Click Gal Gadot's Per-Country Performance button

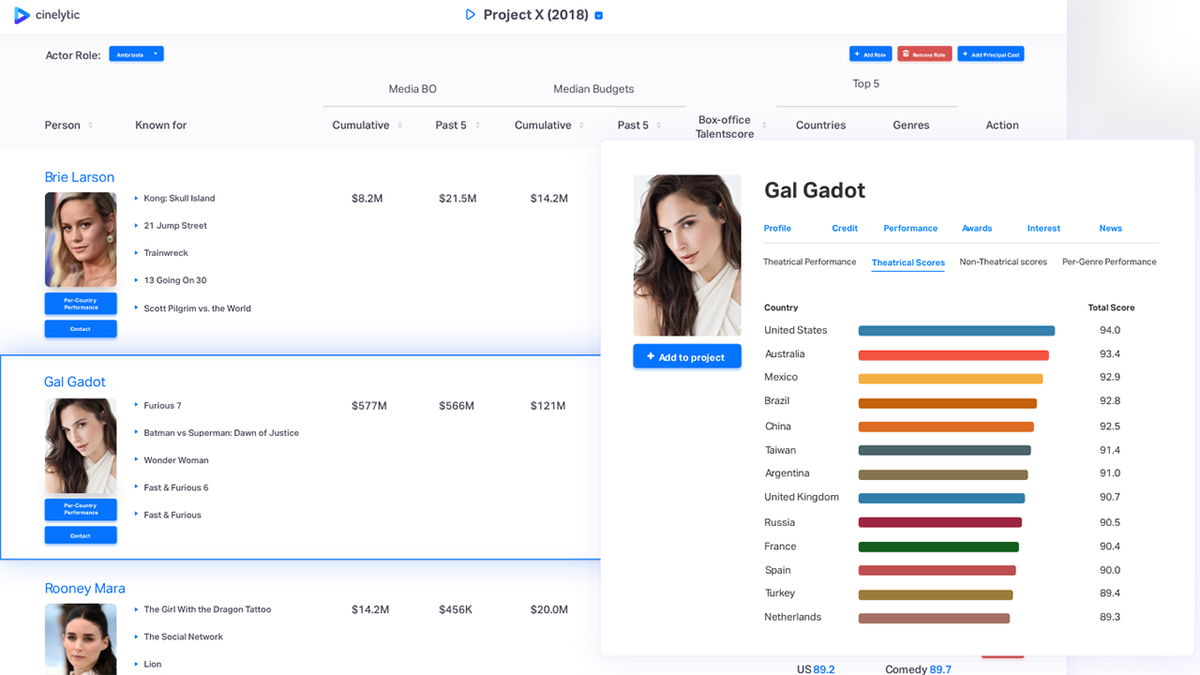point(81,509)
